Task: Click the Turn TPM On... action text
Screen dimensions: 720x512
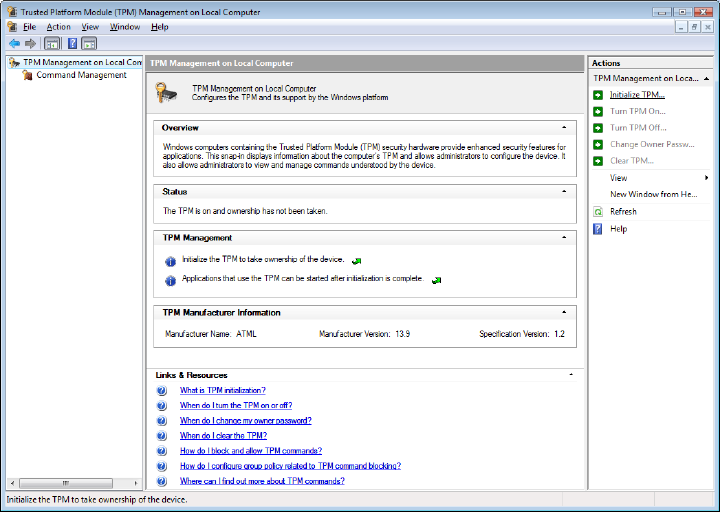Action: point(637,111)
